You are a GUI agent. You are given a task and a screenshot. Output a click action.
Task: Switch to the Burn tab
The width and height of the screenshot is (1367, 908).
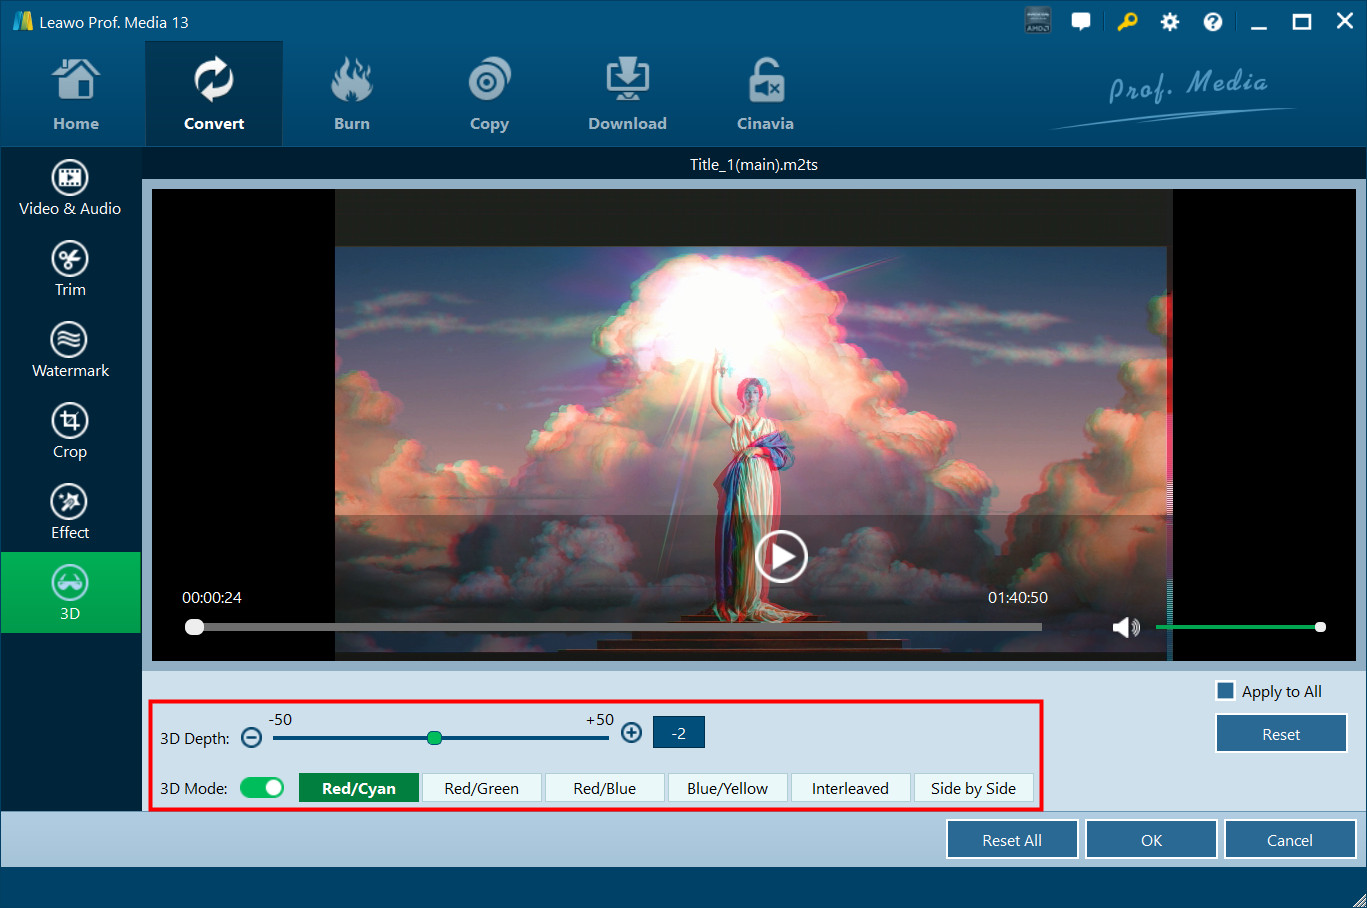click(352, 95)
